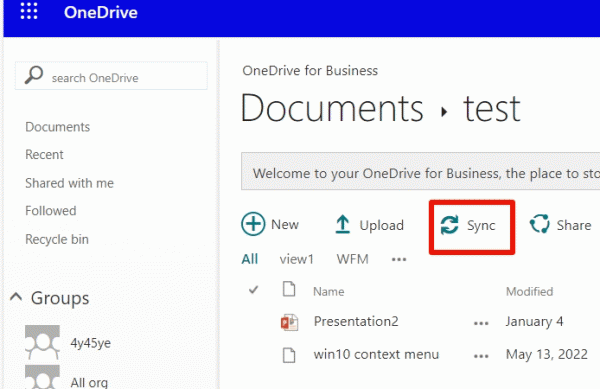Click the Share circular icon
600x389 pixels.
tap(540, 224)
